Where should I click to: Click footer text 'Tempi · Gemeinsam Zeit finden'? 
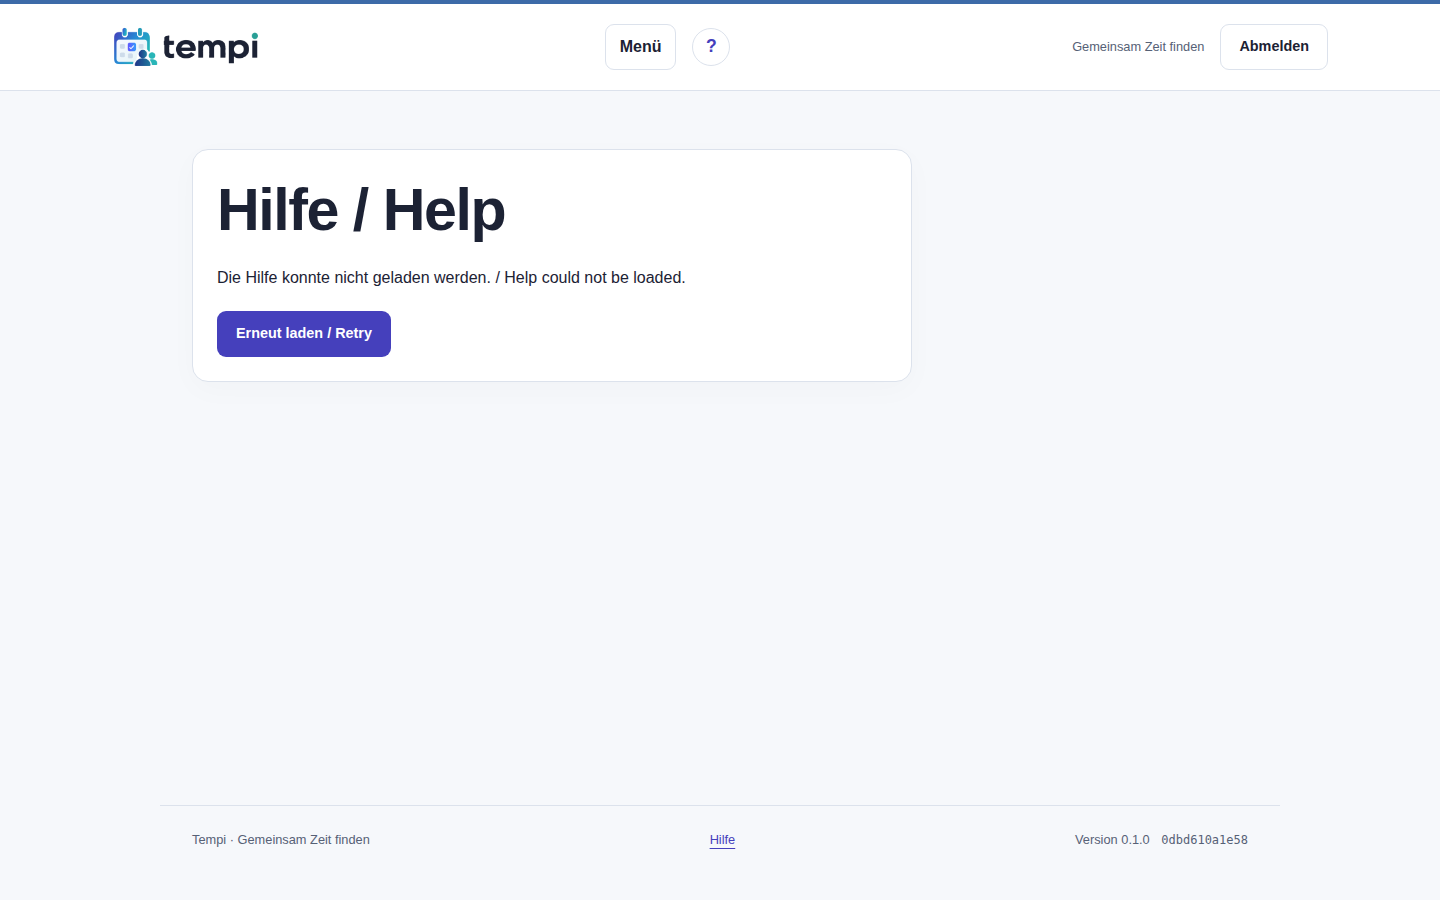pyautogui.click(x=281, y=840)
